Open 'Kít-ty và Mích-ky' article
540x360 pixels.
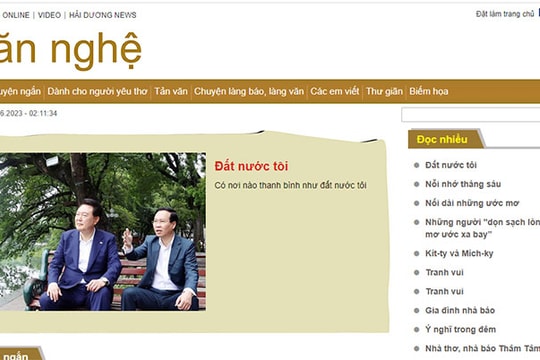pyautogui.click(x=459, y=254)
